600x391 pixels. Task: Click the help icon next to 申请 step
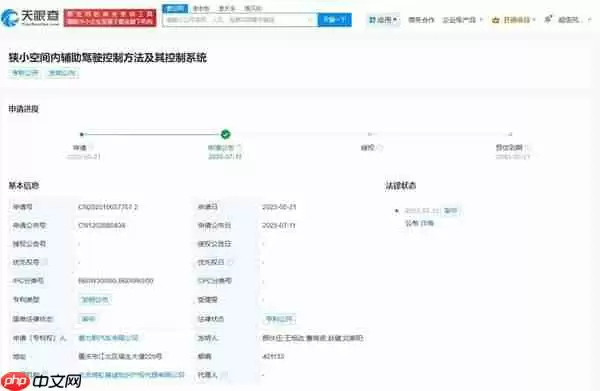point(91,148)
